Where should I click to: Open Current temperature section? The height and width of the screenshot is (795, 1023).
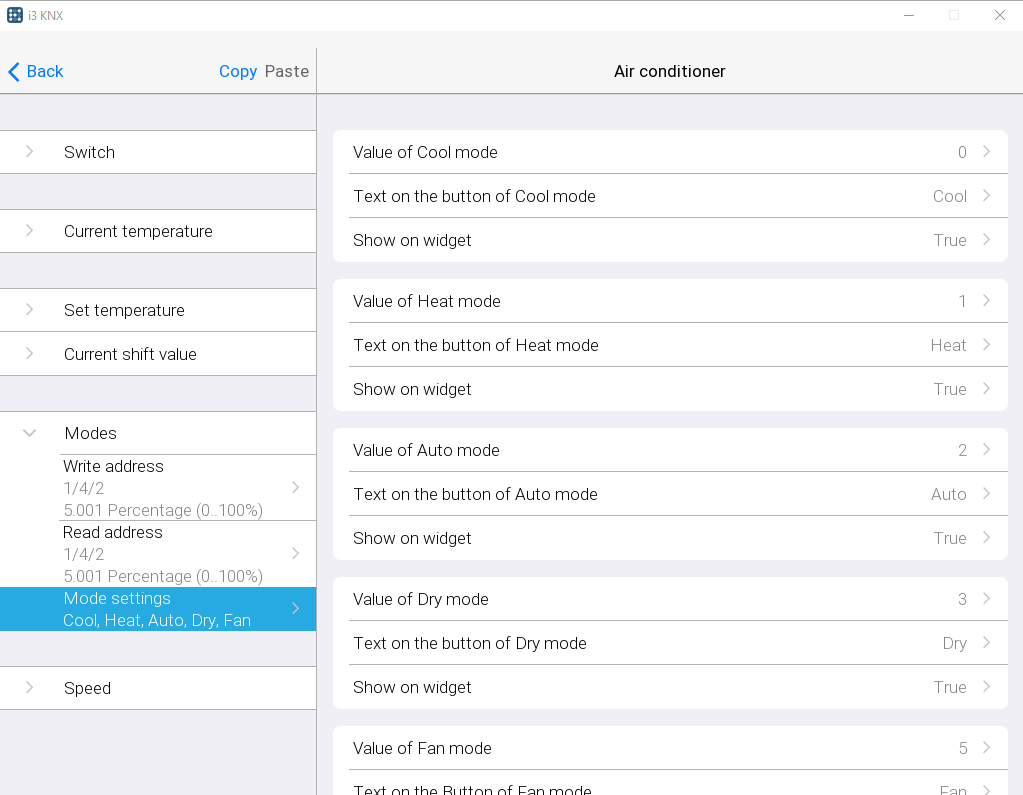pyautogui.click(x=138, y=231)
